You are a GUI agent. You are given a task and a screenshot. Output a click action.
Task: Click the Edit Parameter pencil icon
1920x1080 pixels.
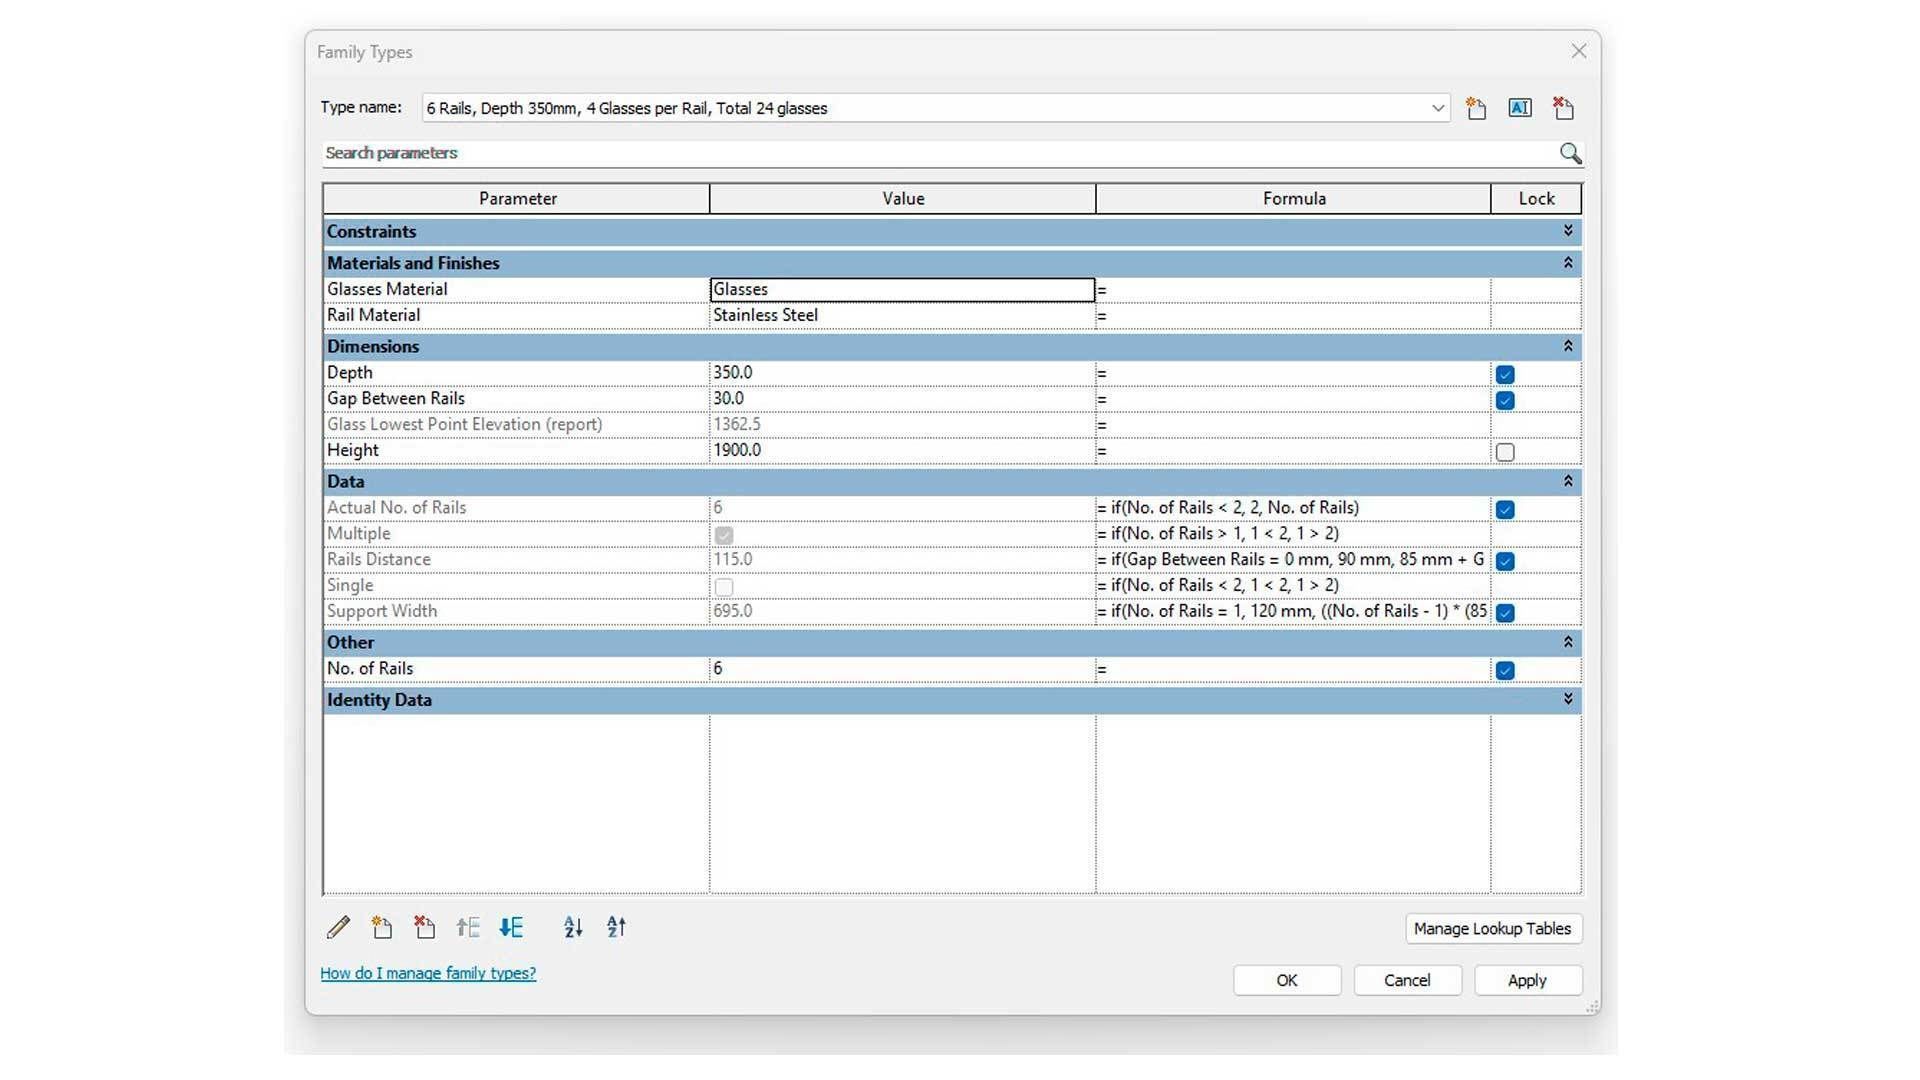[x=338, y=928]
